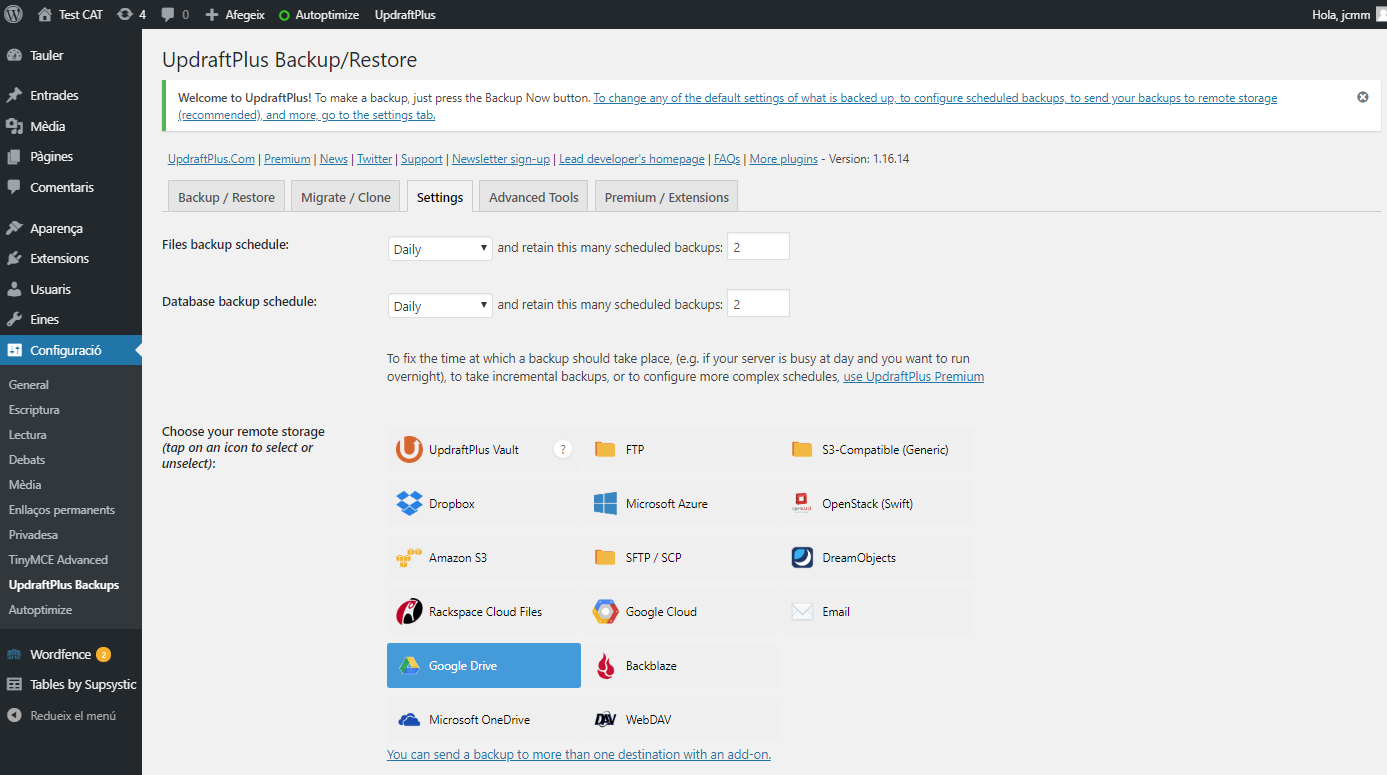
Task: Open Comentaris in the sidebar
Action: [x=71, y=187]
